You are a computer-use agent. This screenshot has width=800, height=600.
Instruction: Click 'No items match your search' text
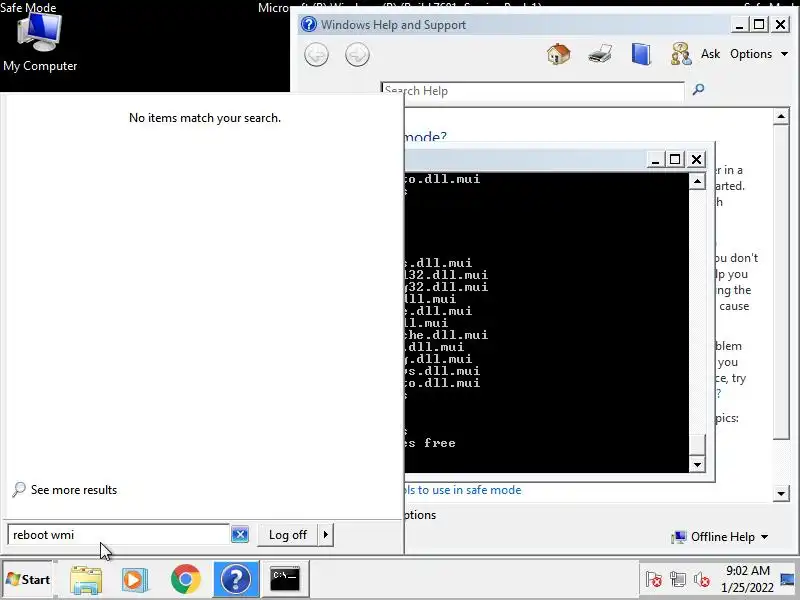205,118
